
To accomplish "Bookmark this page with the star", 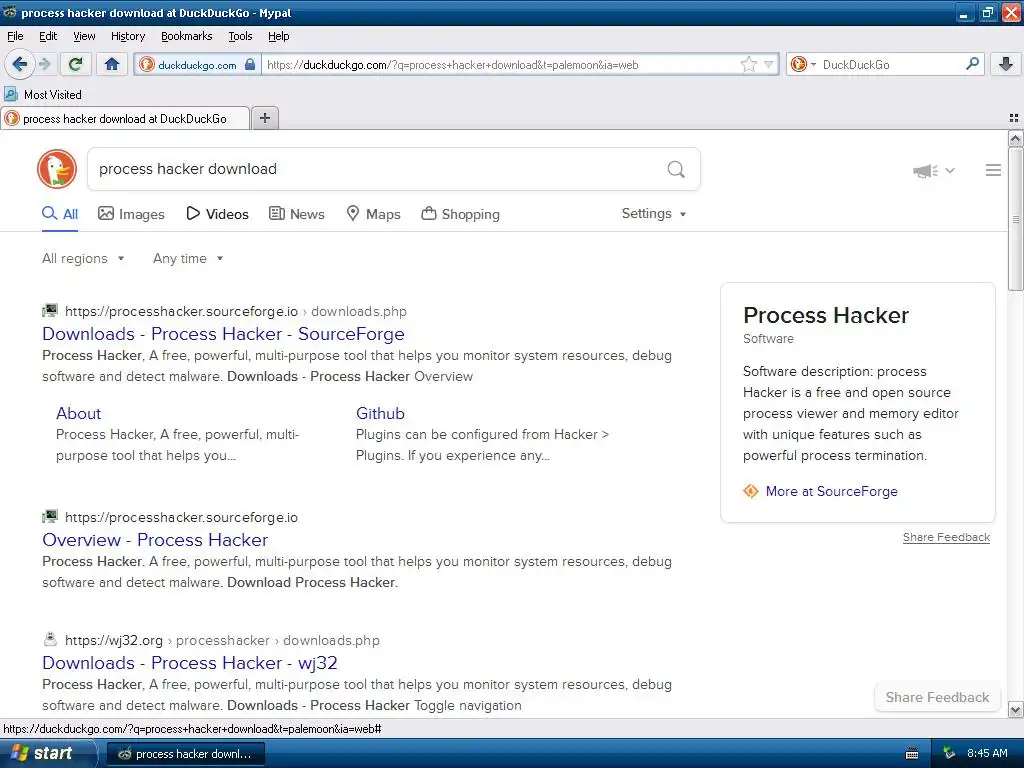I will (x=748, y=64).
